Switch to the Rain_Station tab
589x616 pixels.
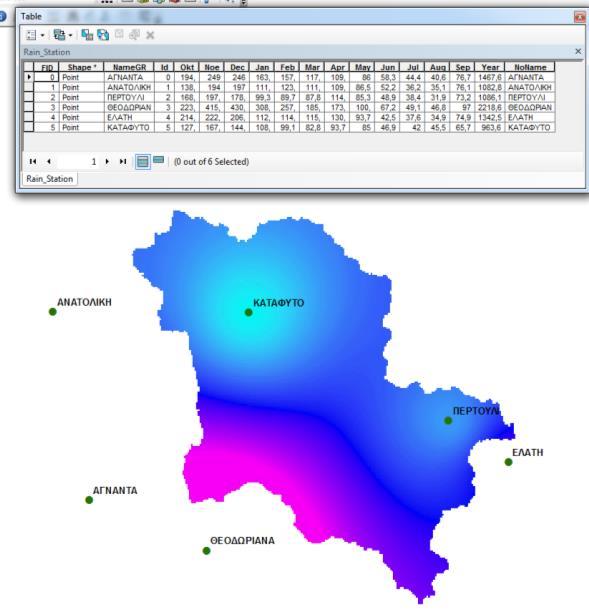[x=50, y=179]
